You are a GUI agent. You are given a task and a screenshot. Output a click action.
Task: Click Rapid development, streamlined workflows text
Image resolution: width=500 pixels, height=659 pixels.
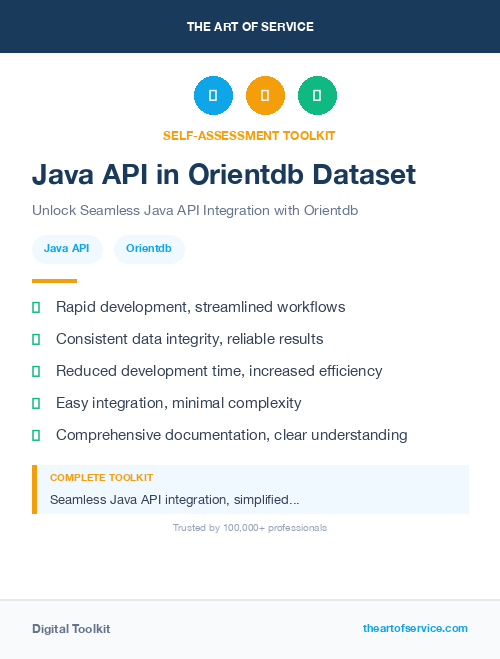click(x=200, y=307)
